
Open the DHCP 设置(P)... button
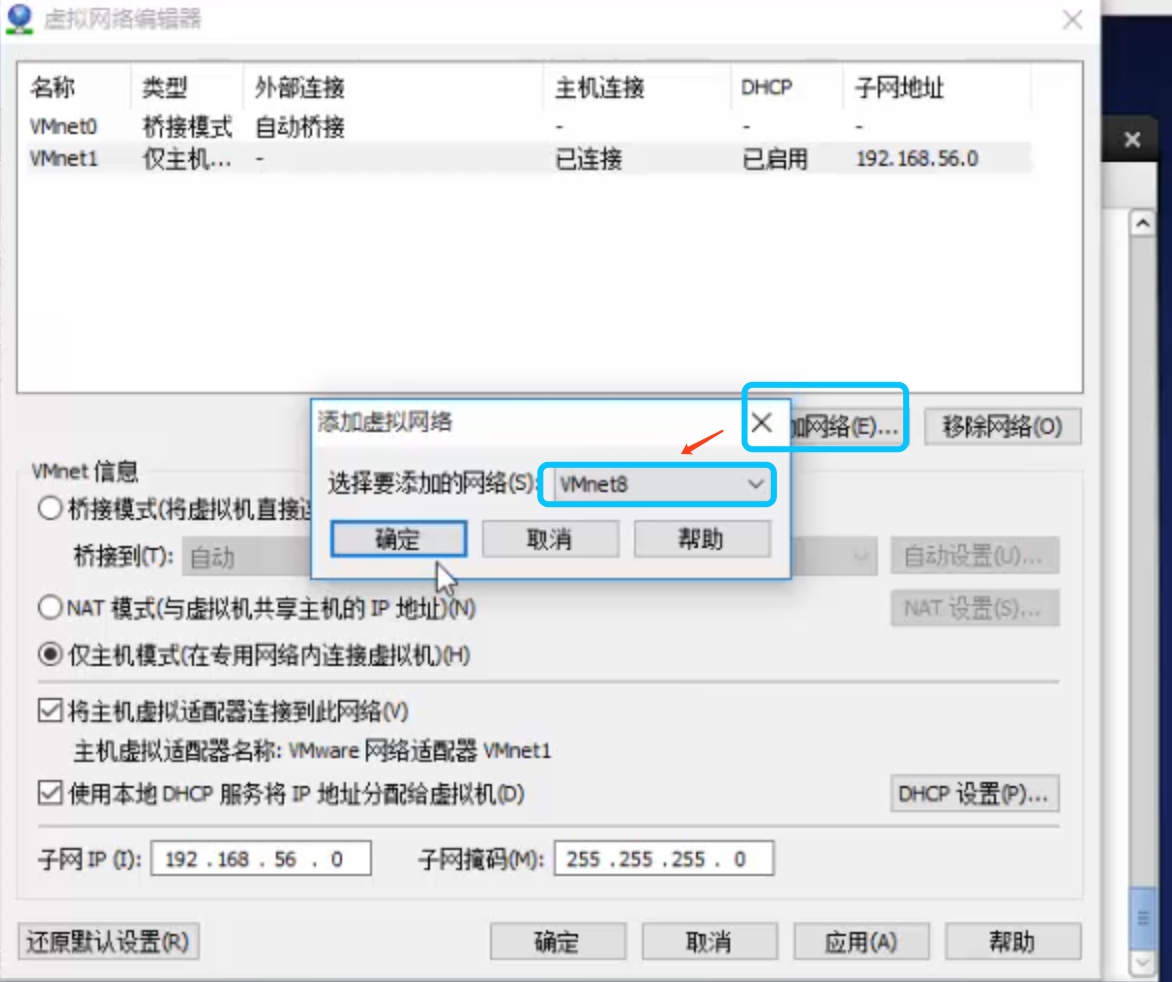tap(975, 793)
